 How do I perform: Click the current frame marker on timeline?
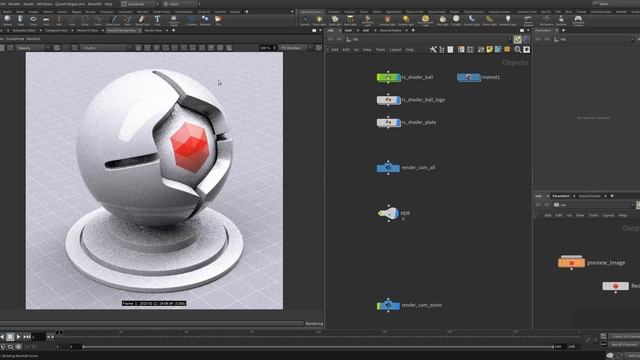[59, 333]
